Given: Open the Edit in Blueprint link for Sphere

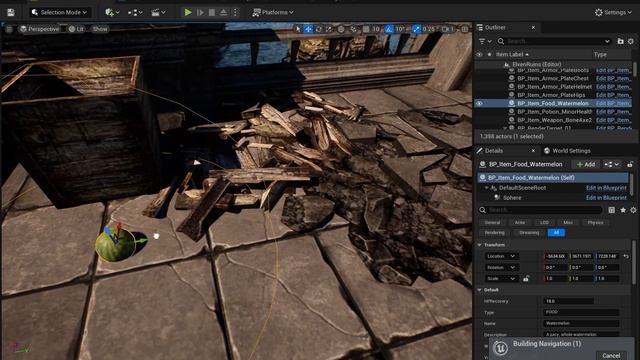Looking at the screenshot, I should pyautogui.click(x=606, y=198).
